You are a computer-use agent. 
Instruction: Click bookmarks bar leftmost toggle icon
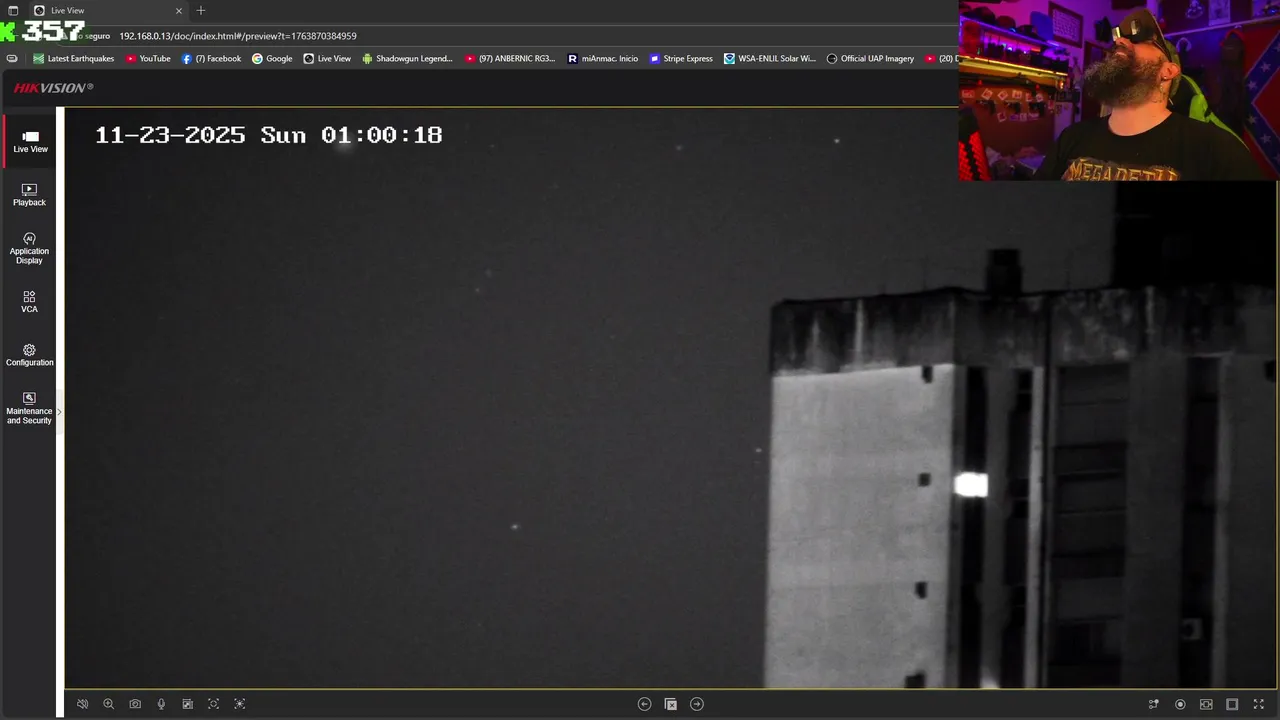click(12, 58)
